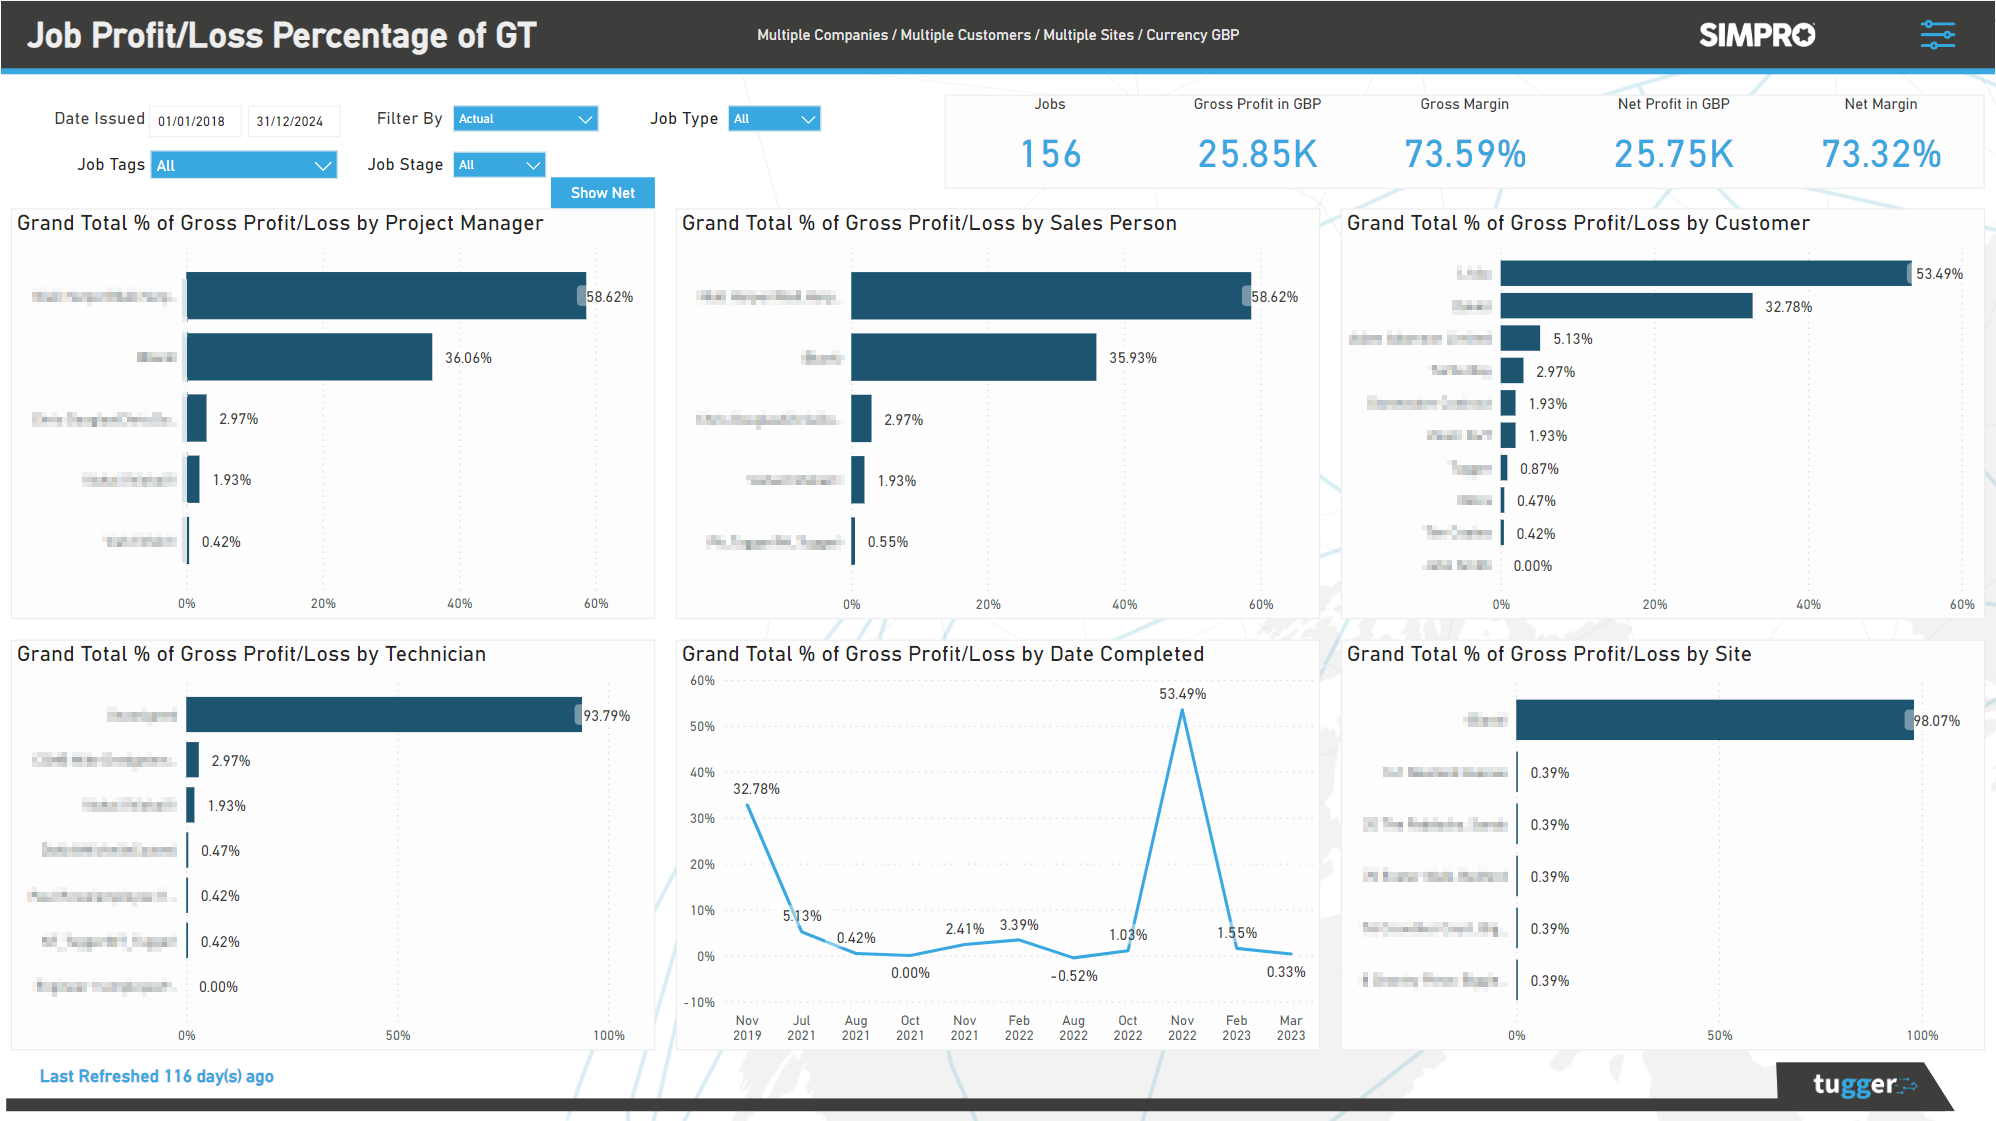Open the filter settings icon in the header

point(1937,34)
